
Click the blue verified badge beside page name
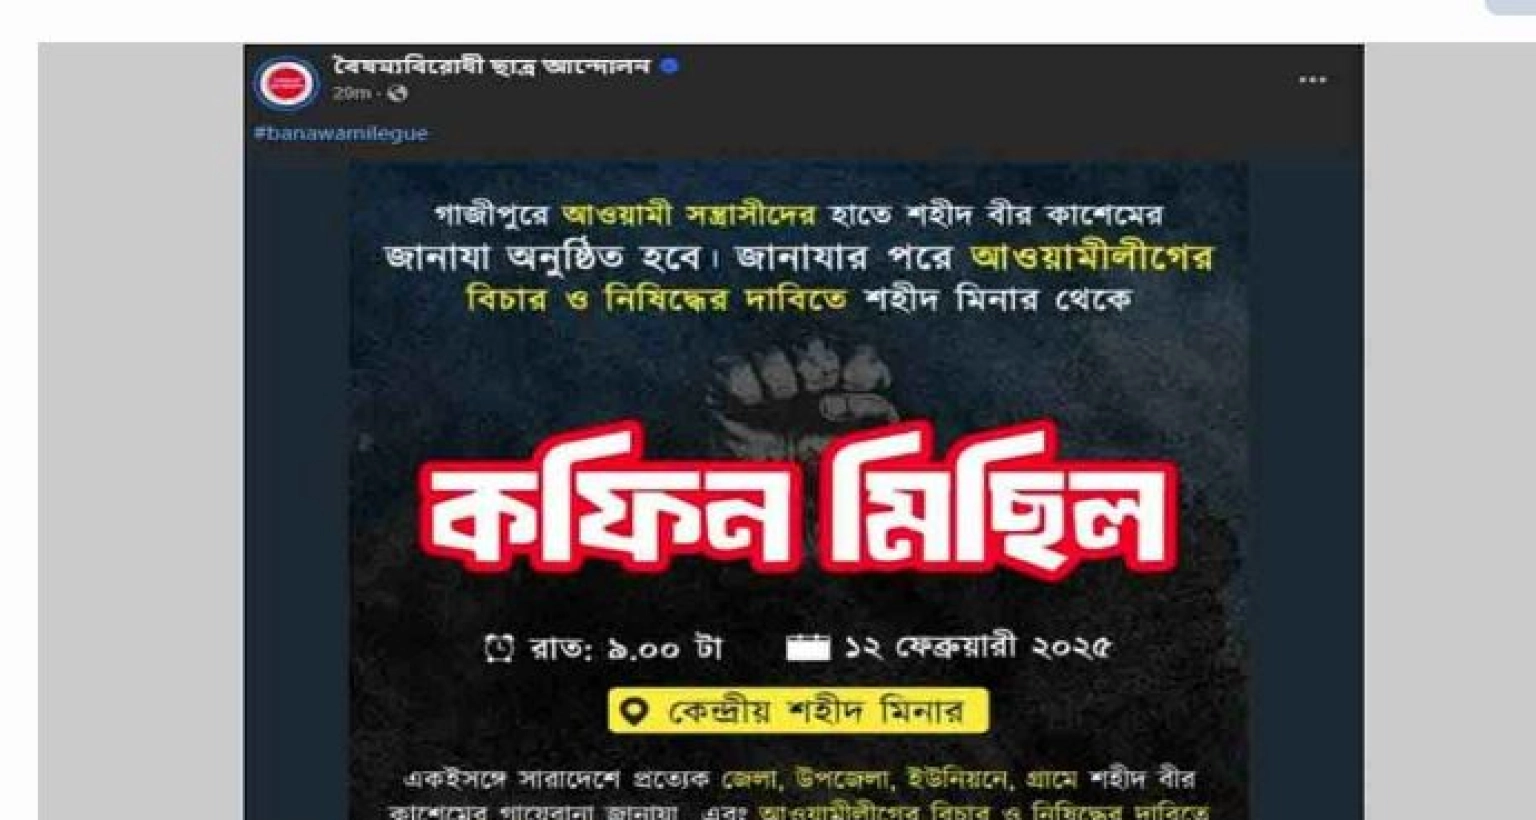point(671,66)
